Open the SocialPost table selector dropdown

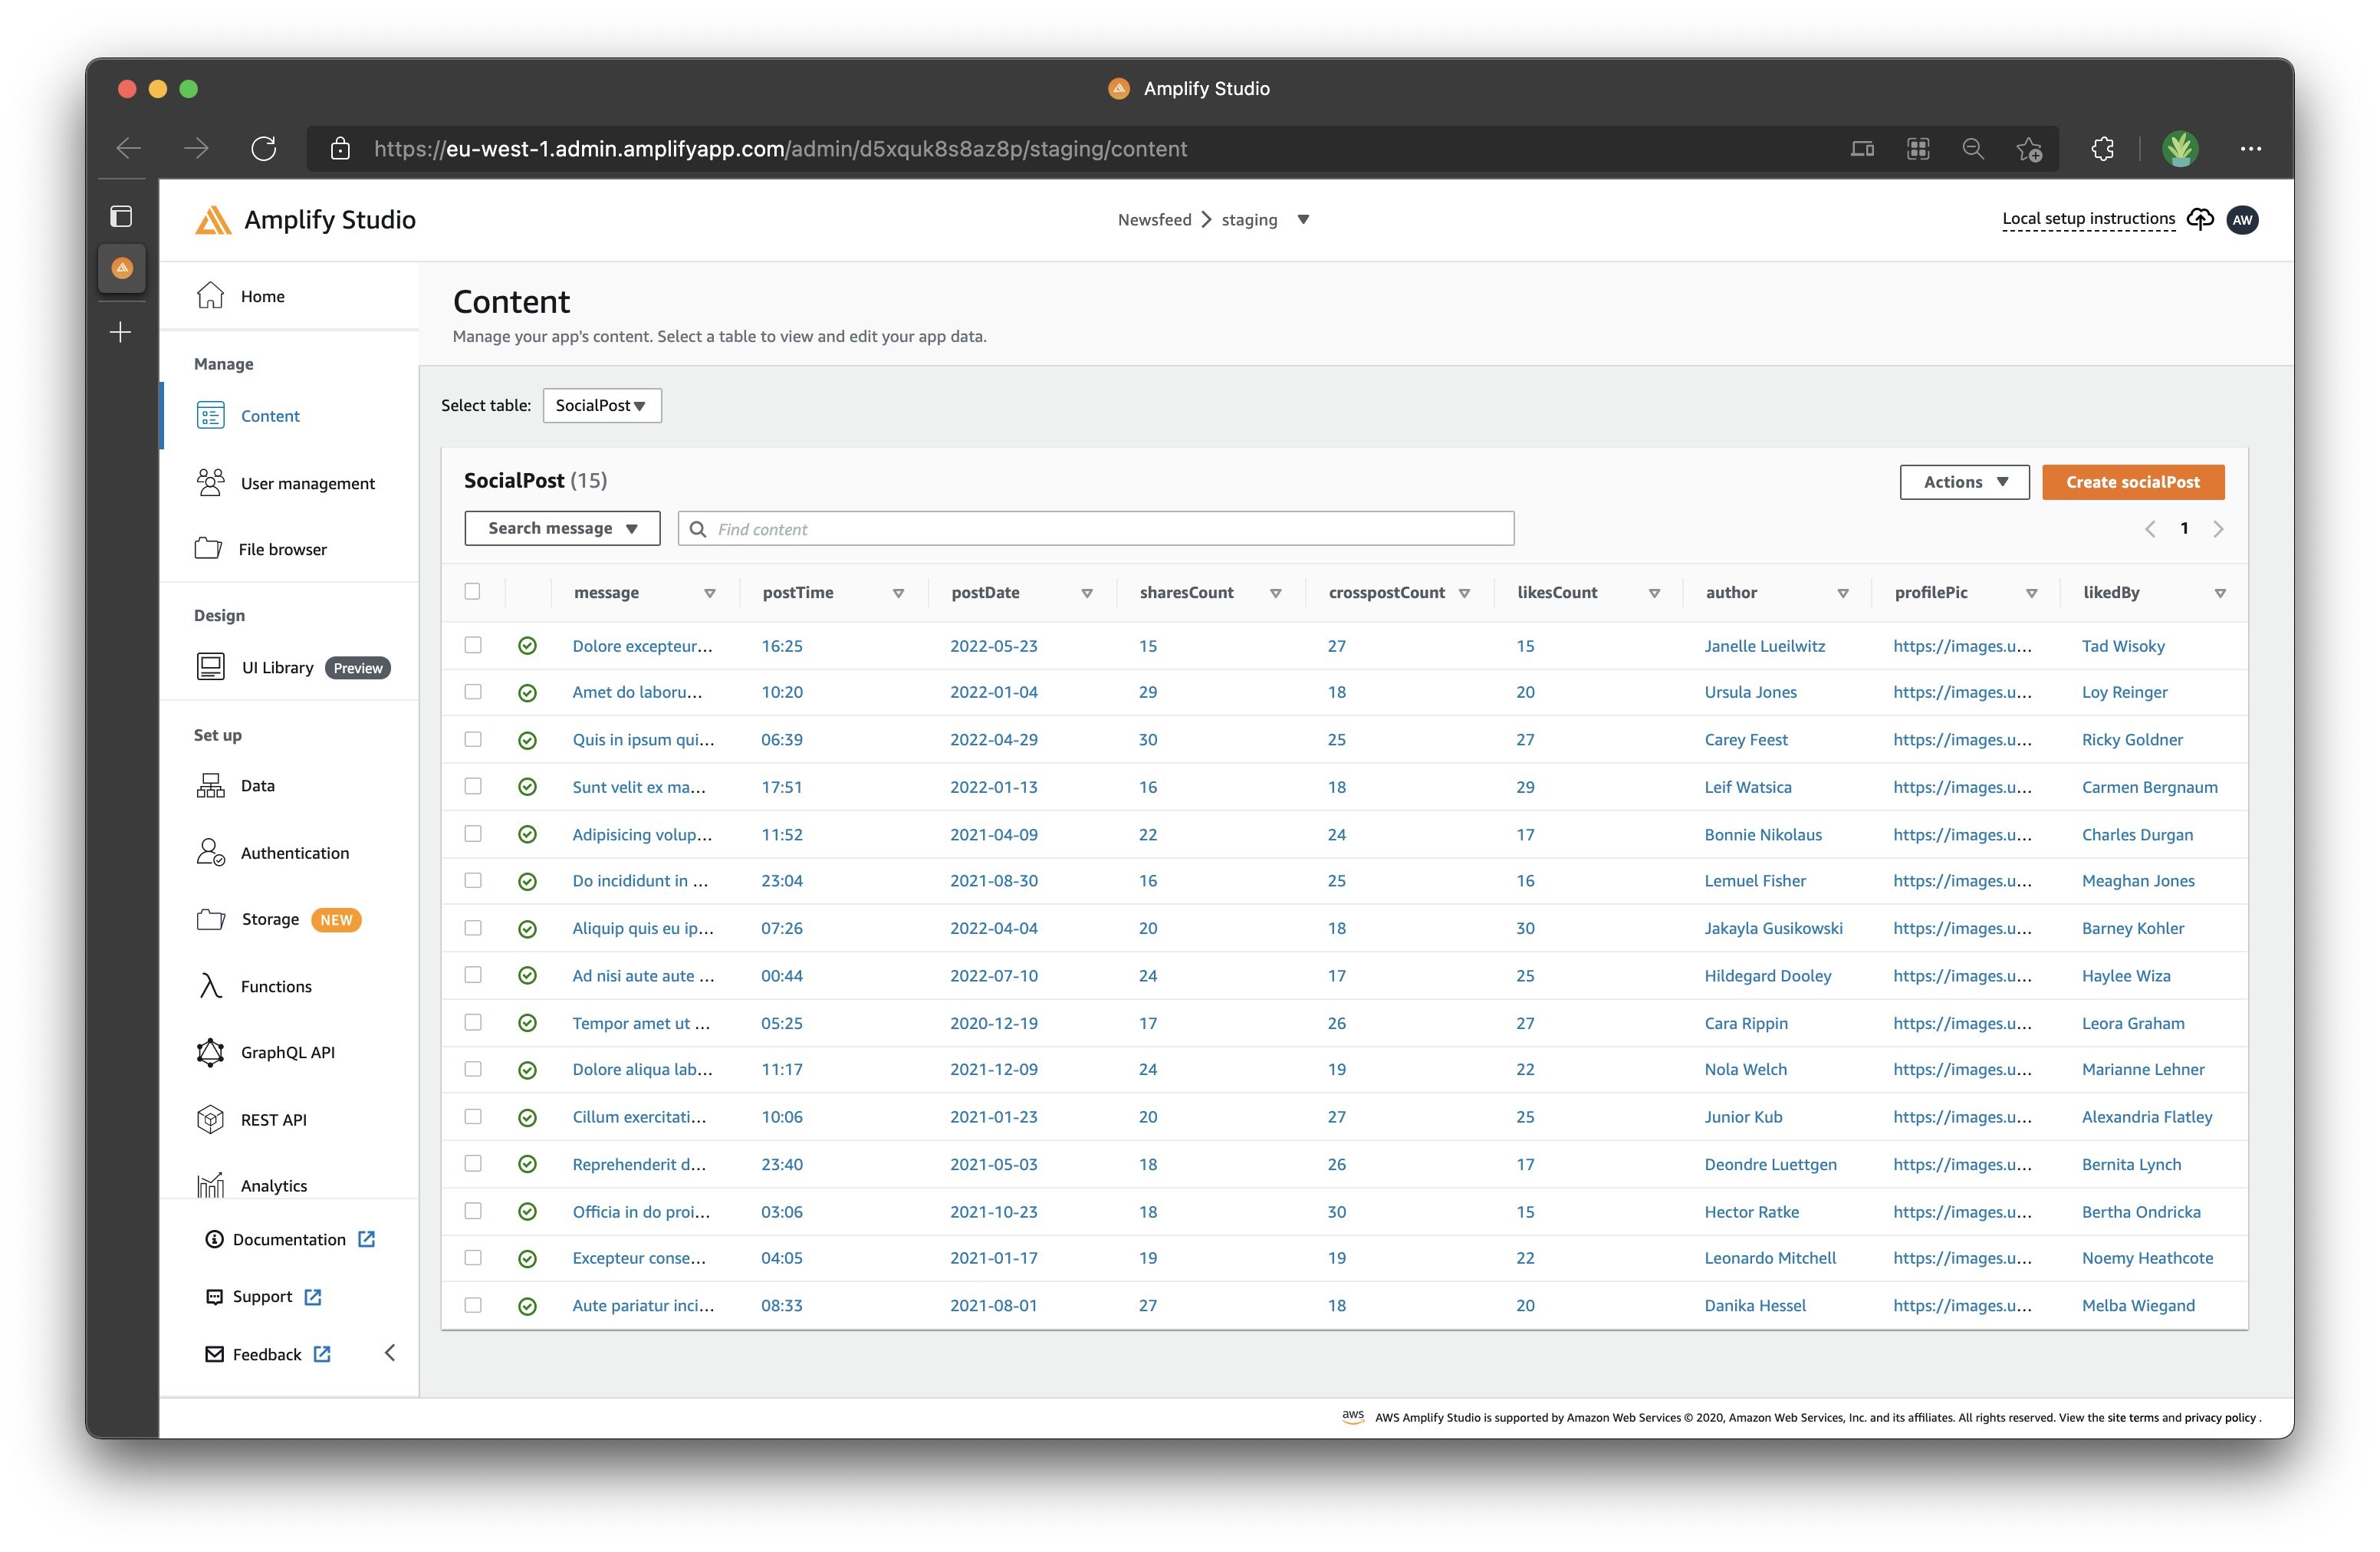pyautogui.click(x=602, y=405)
